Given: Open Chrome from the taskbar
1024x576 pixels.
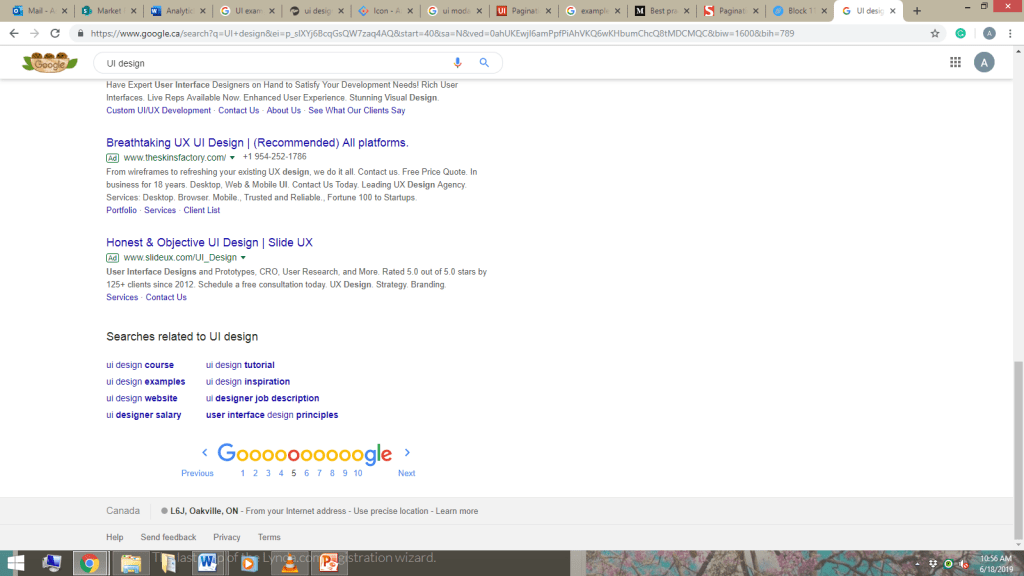Looking at the screenshot, I should pyautogui.click(x=89, y=563).
